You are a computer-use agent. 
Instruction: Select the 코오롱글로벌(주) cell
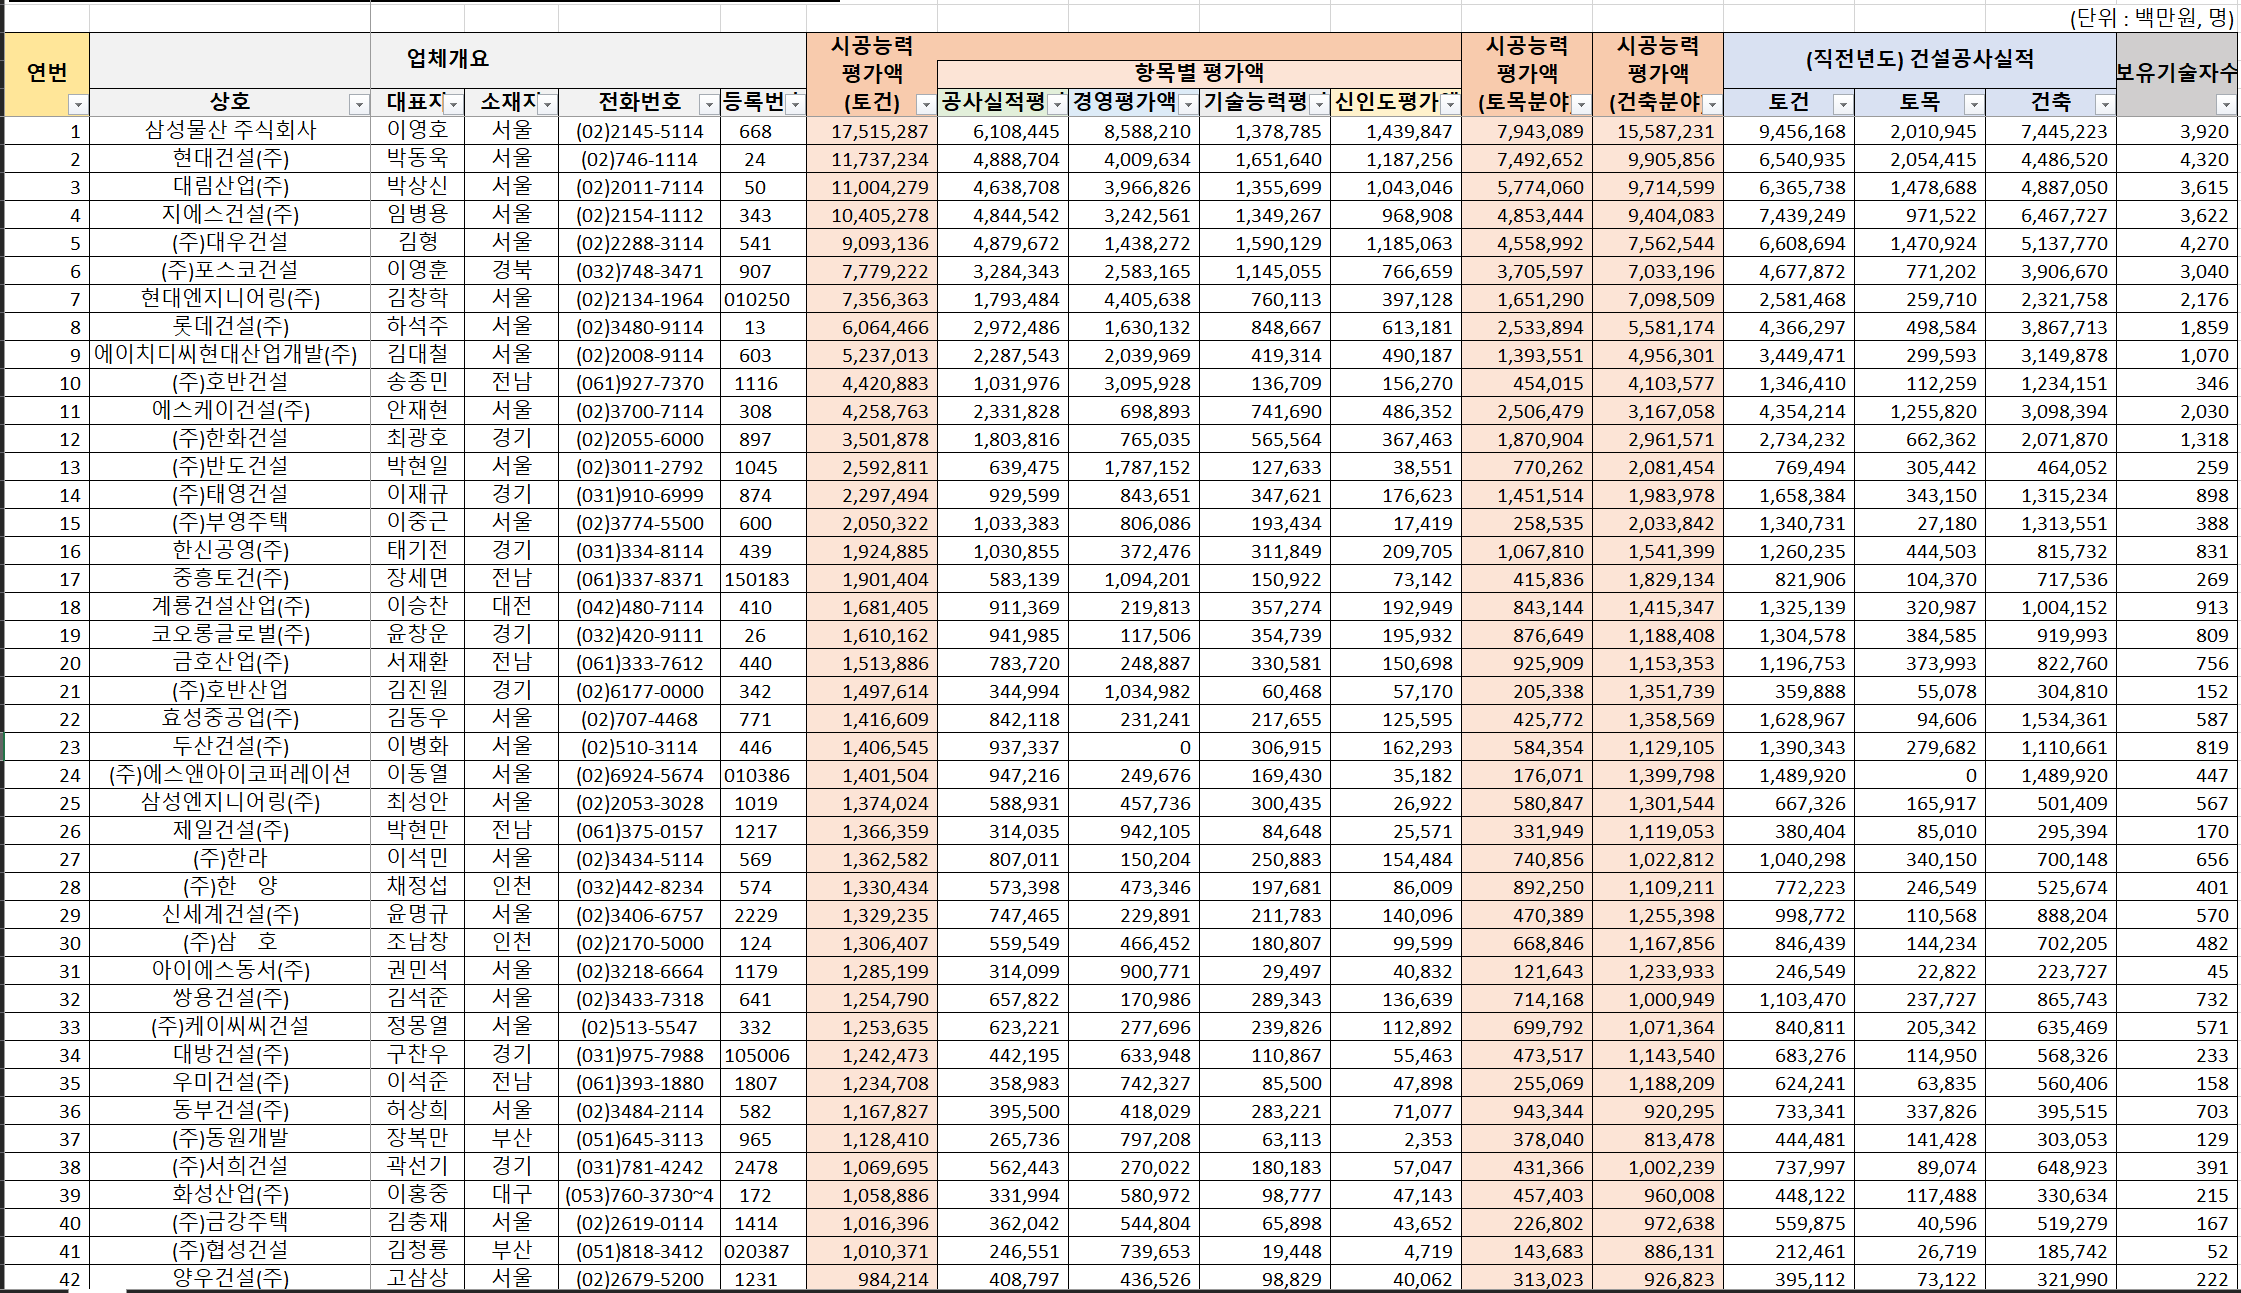coord(230,634)
